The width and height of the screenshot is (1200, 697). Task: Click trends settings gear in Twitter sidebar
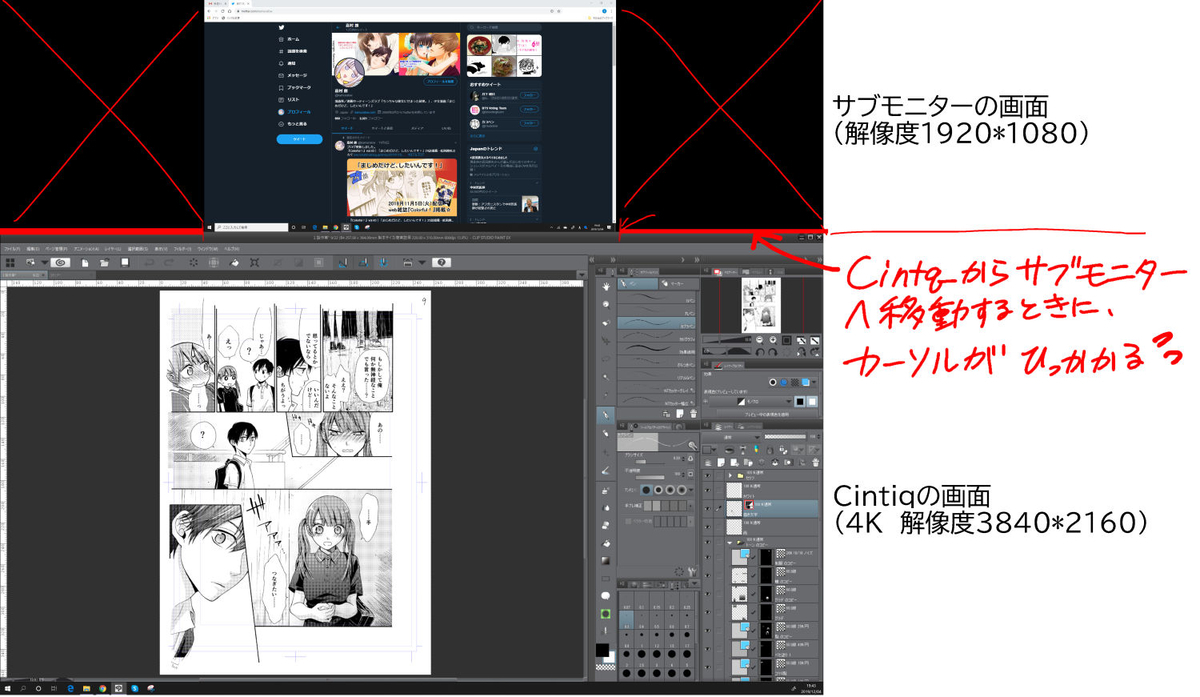coord(535,149)
